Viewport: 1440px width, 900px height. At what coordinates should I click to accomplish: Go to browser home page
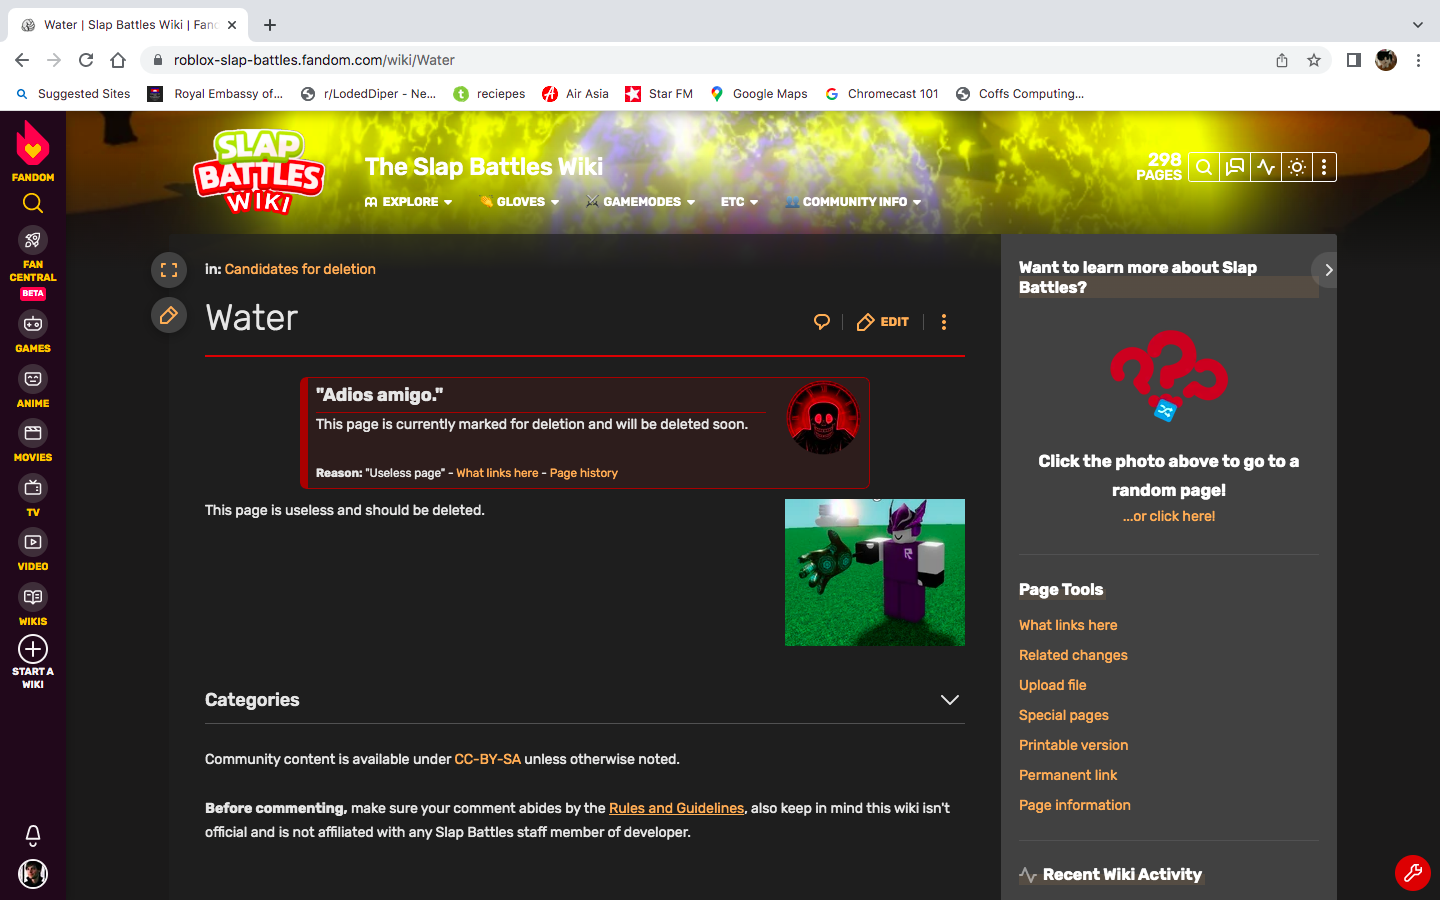coord(118,60)
